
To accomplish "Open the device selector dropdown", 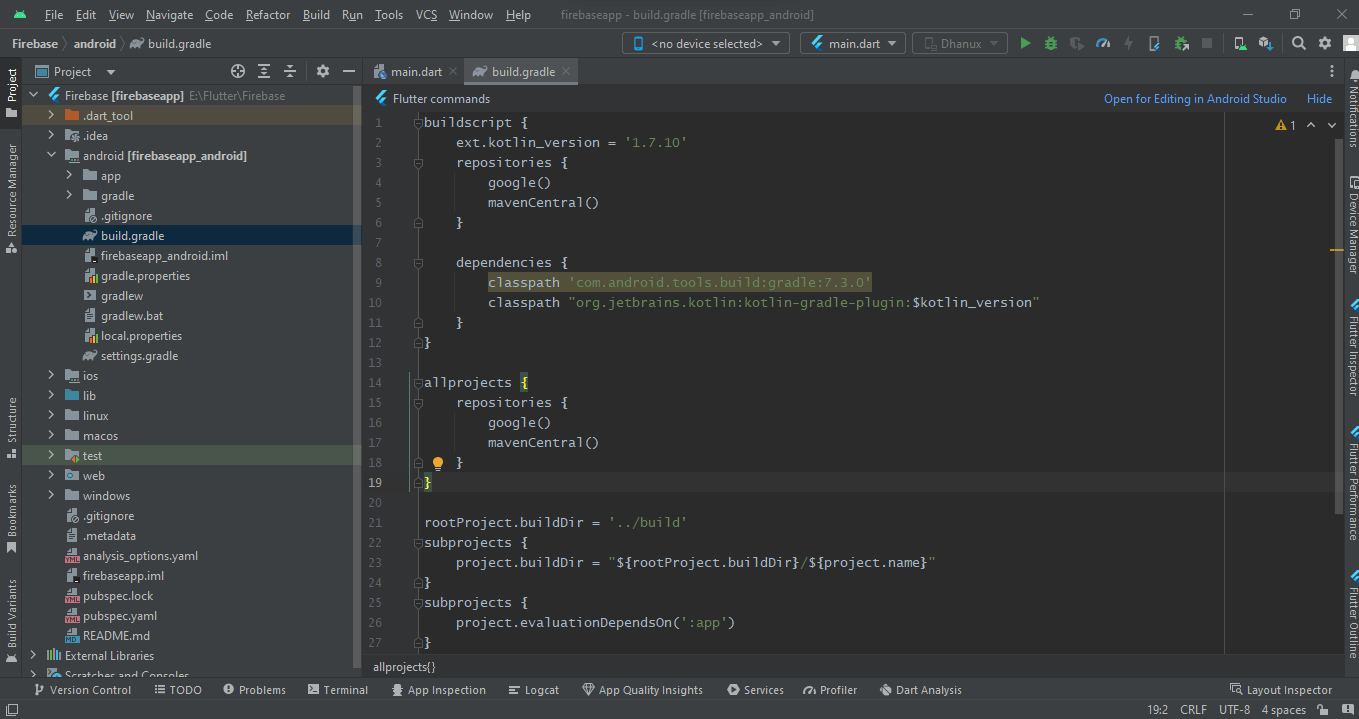I will click(x=706, y=44).
